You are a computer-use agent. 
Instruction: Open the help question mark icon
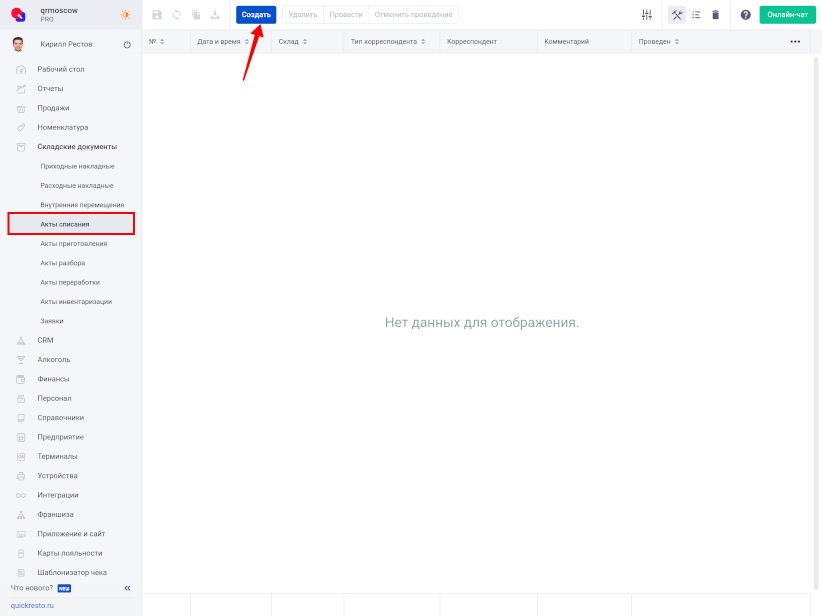click(x=745, y=15)
